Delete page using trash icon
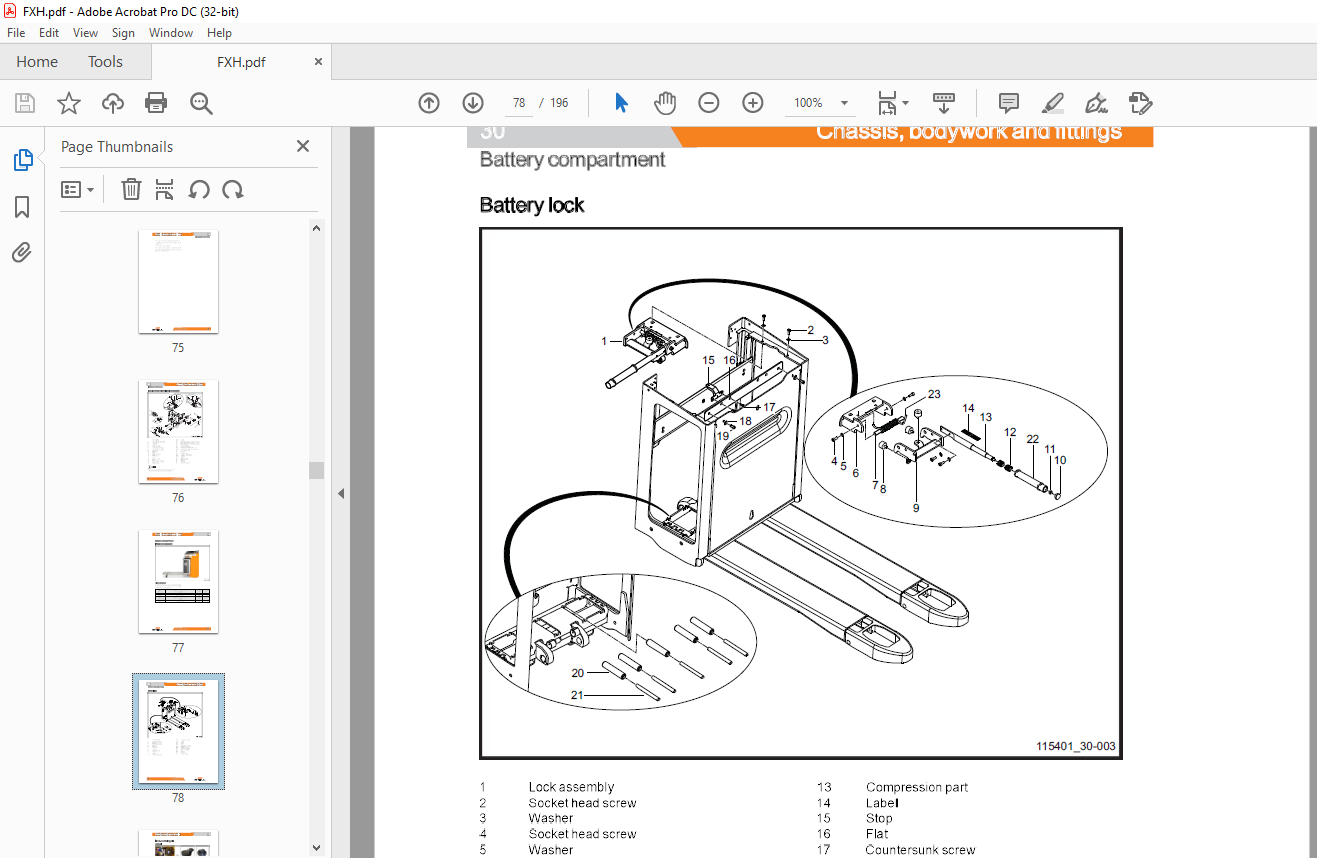Screen dimensions: 1317x858 (131, 190)
